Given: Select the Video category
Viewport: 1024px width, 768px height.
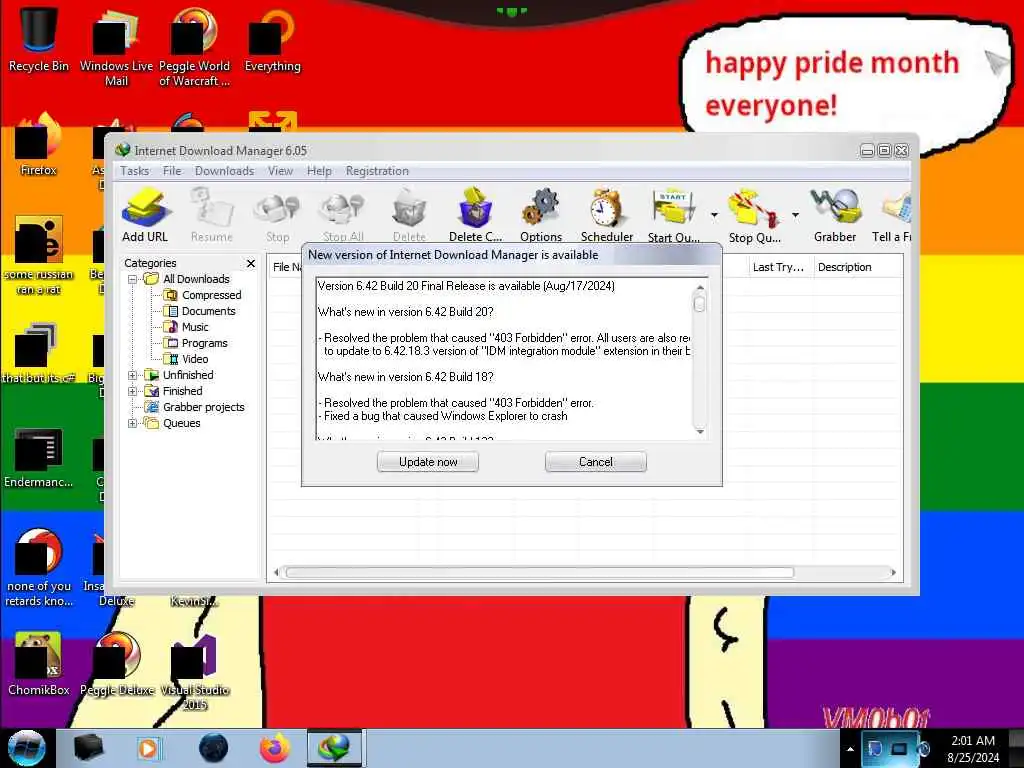Looking at the screenshot, I should pos(194,359).
